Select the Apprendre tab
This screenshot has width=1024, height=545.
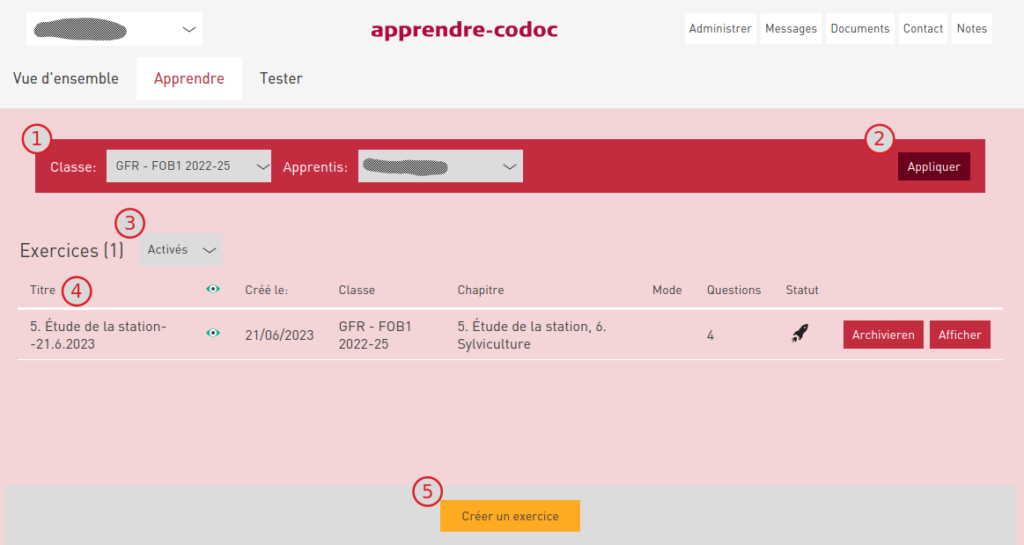coord(189,78)
